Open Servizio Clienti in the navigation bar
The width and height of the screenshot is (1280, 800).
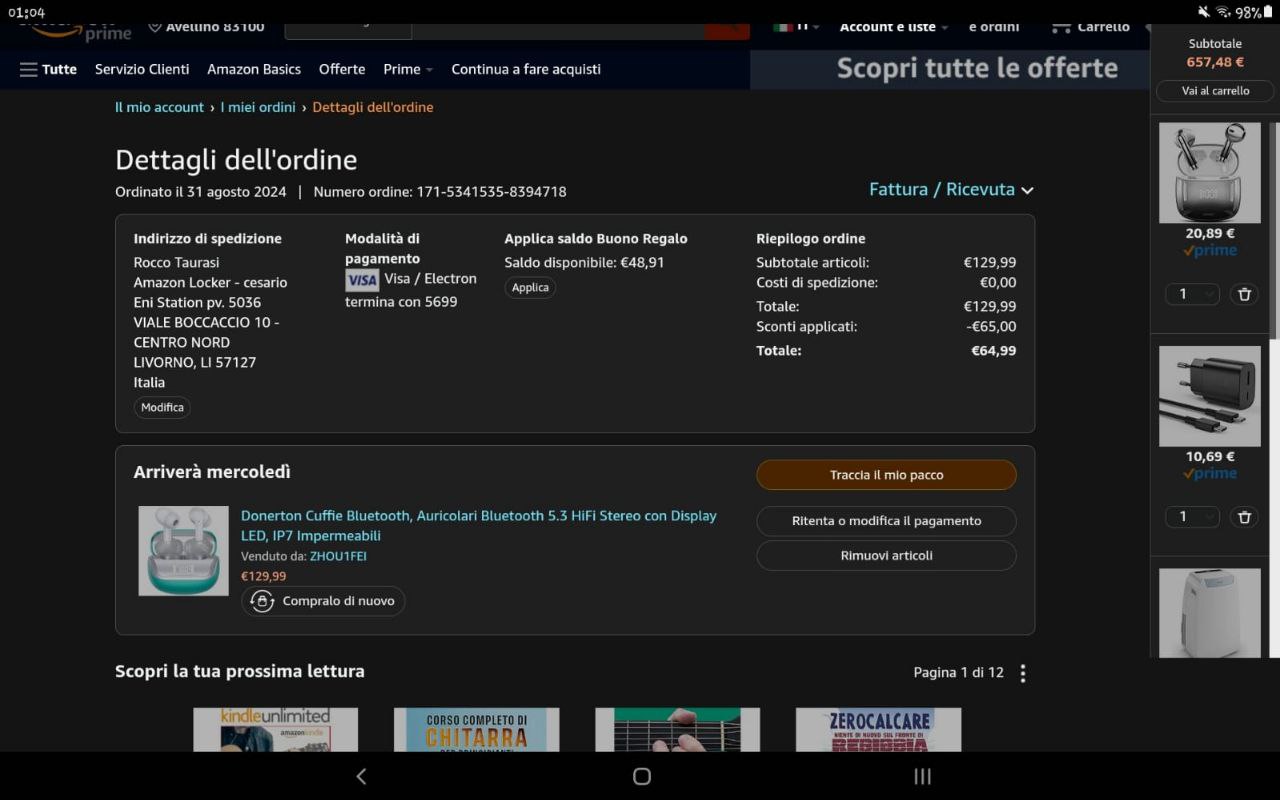click(142, 69)
